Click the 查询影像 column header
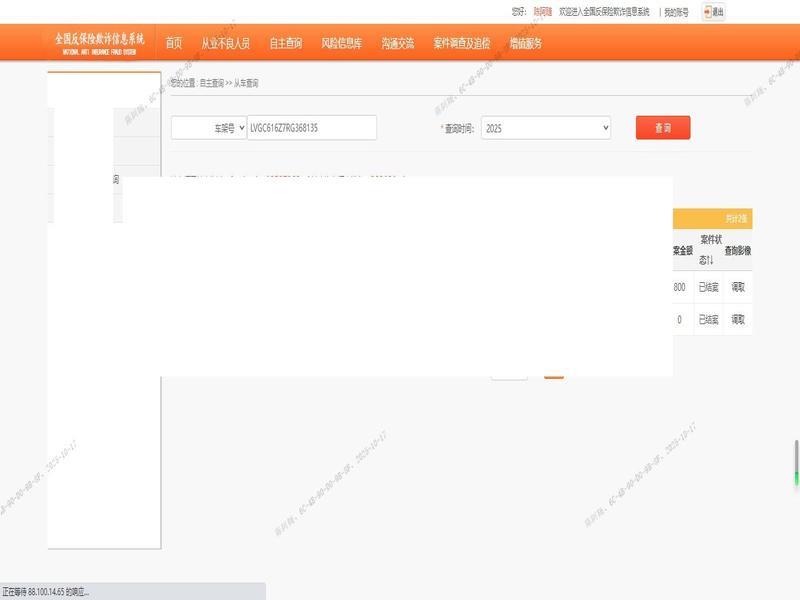Viewport: 800px width, 600px height. point(738,251)
